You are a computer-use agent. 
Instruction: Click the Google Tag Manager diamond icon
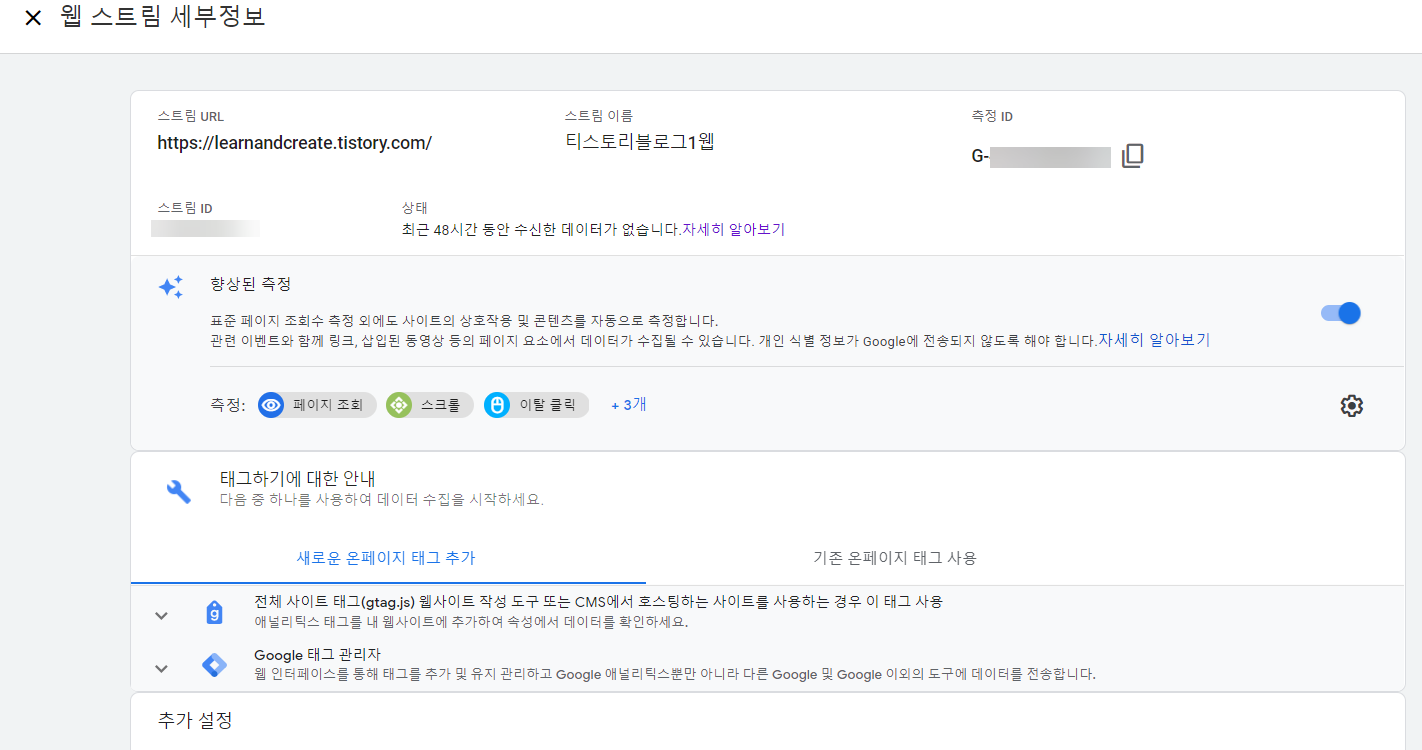tap(214, 665)
